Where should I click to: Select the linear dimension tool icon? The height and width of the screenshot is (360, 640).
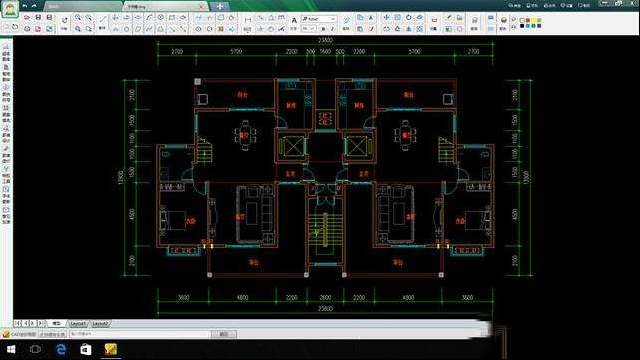pyautogui.click(x=248, y=20)
